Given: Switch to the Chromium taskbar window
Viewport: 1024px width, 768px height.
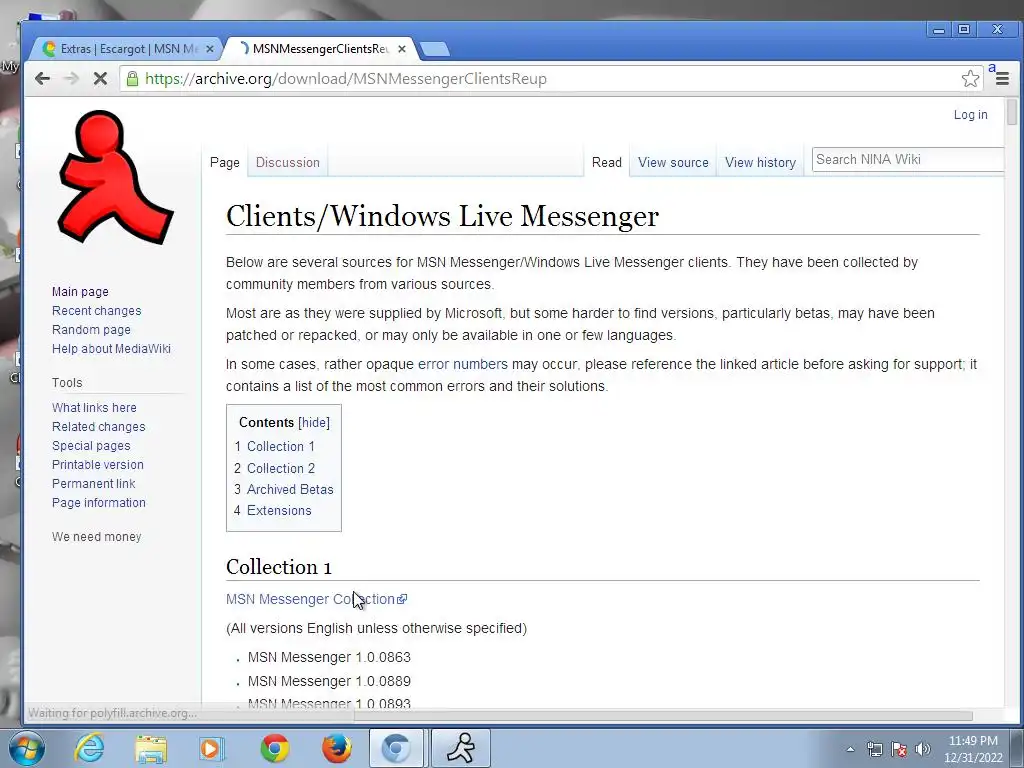Looking at the screenshot, I should [x=396, y=748].
